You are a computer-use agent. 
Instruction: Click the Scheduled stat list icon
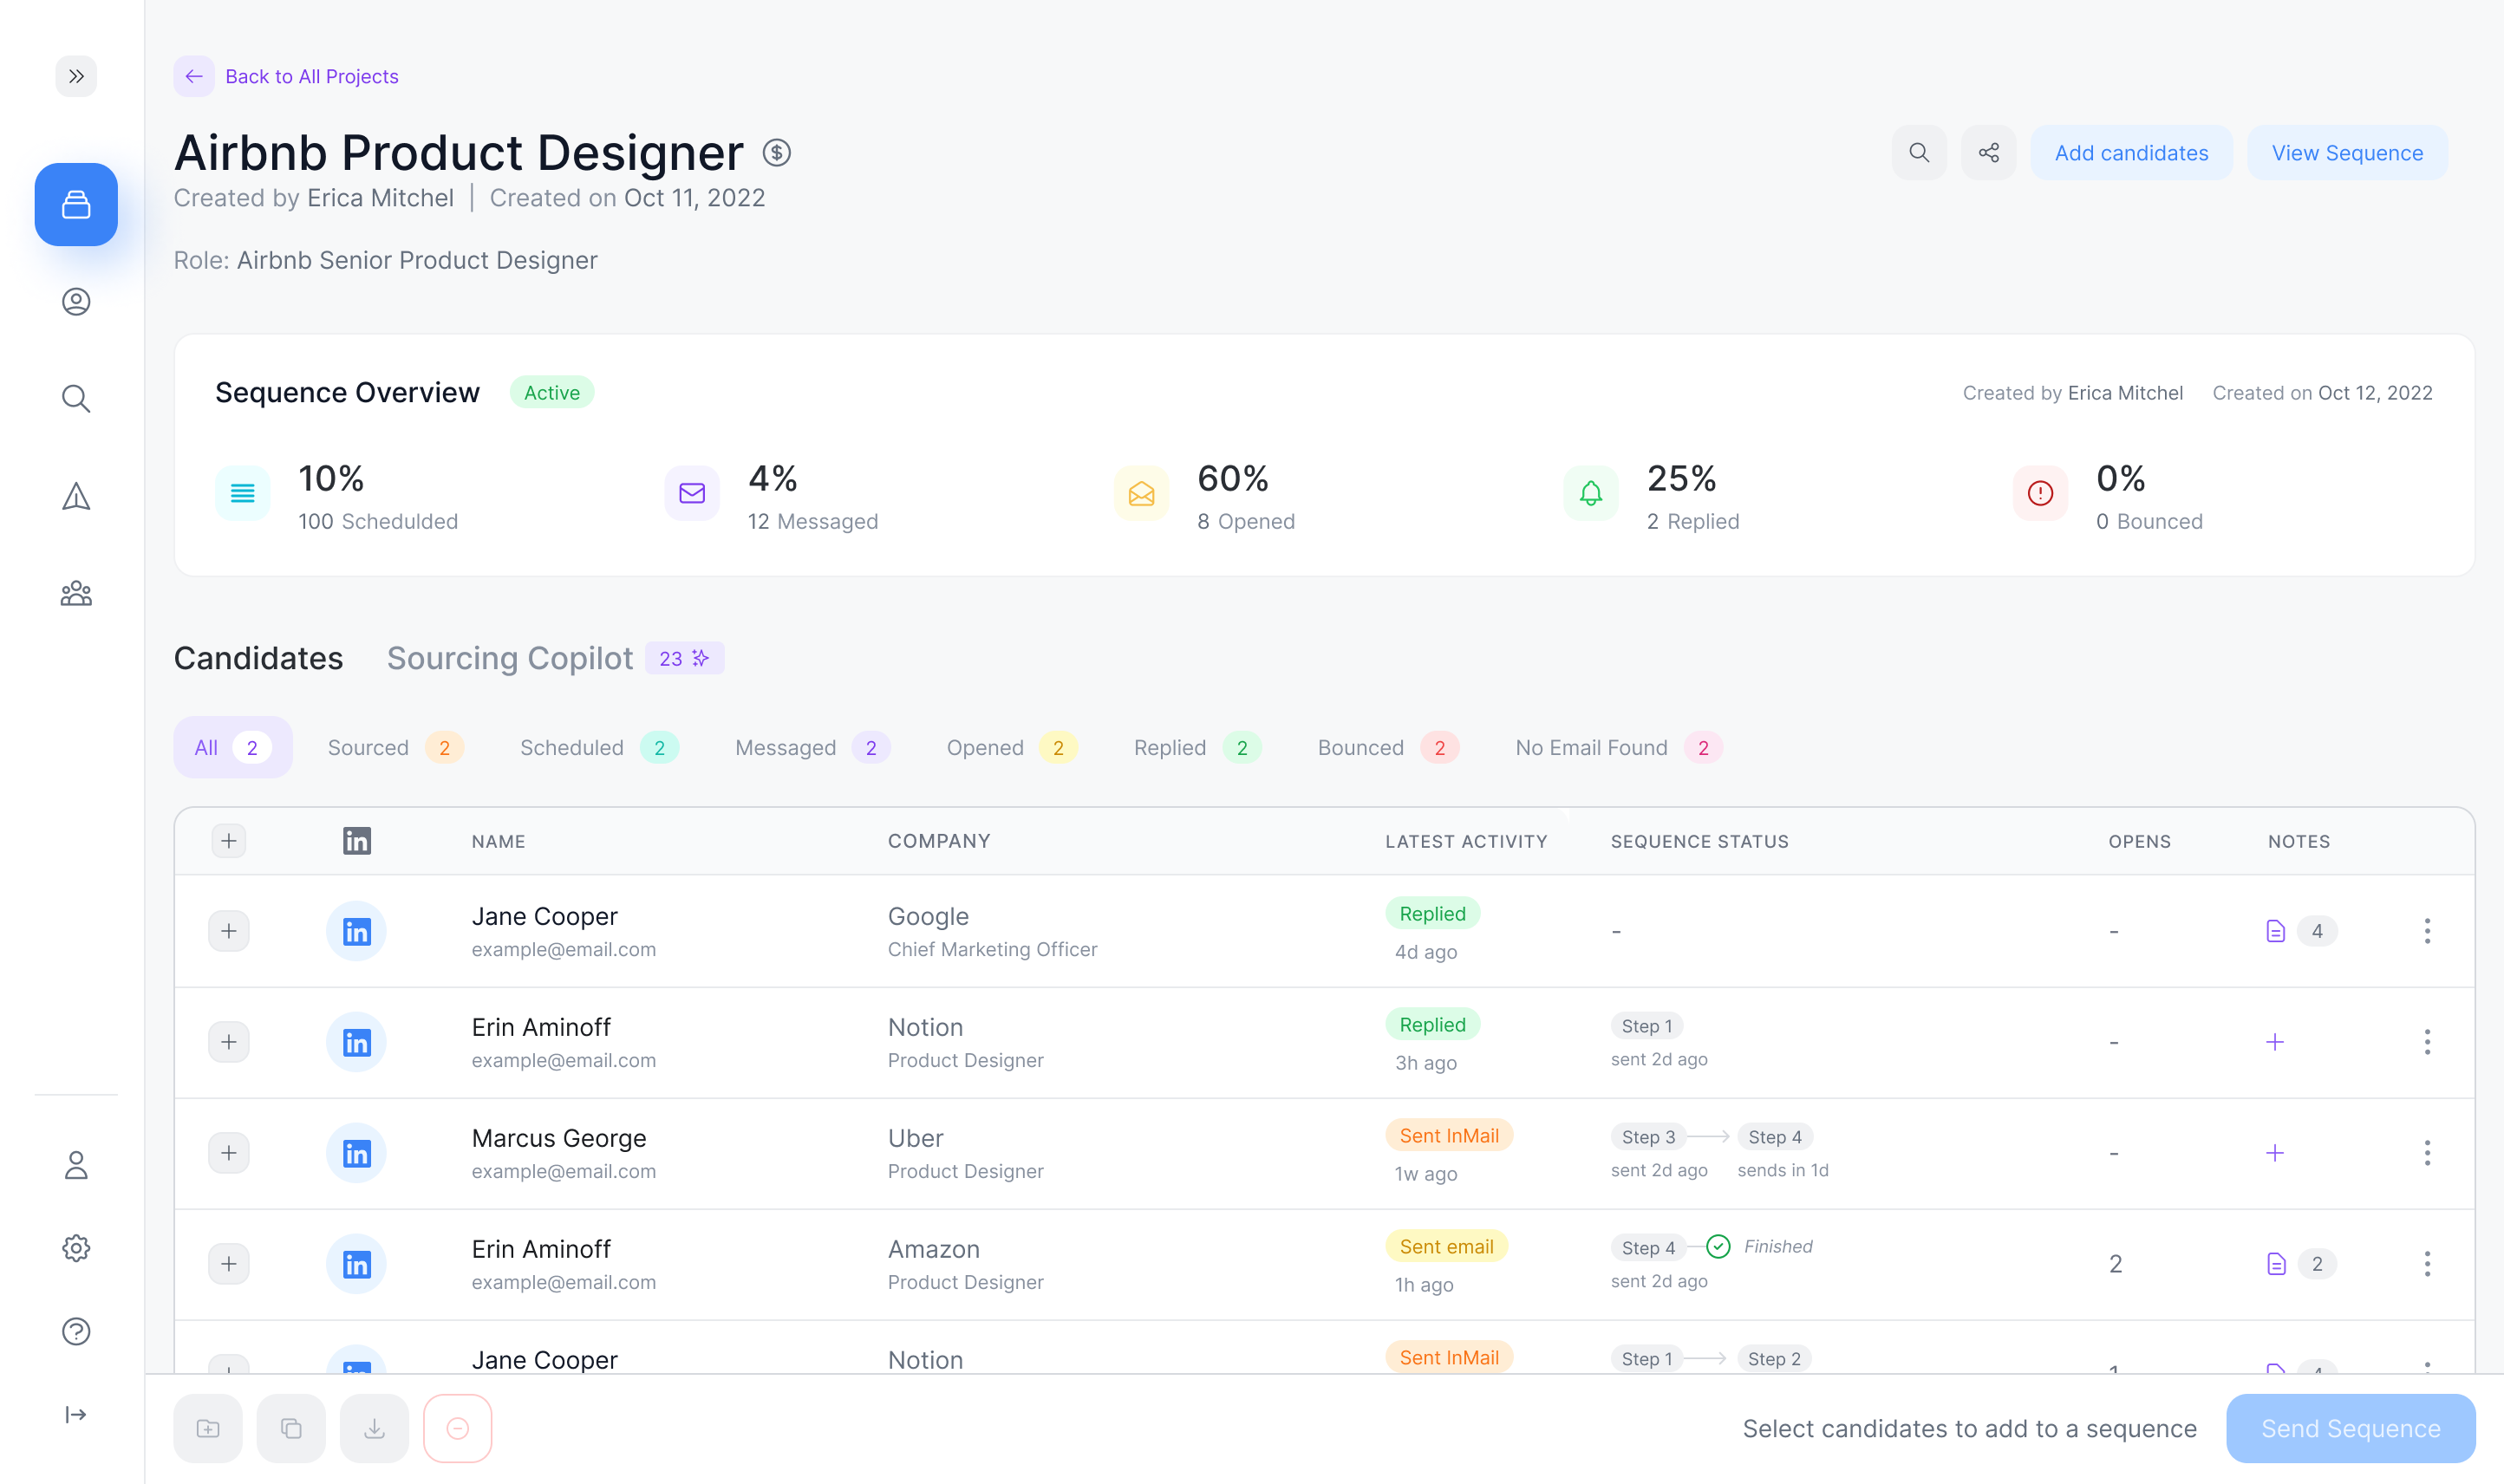coord(243,493)
